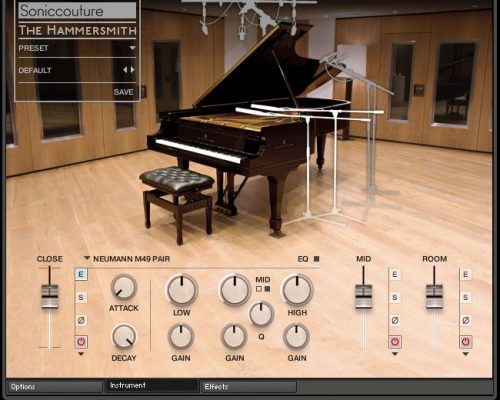Toggle the MID mic power button

pyautogui.click(x=395, y=342)
